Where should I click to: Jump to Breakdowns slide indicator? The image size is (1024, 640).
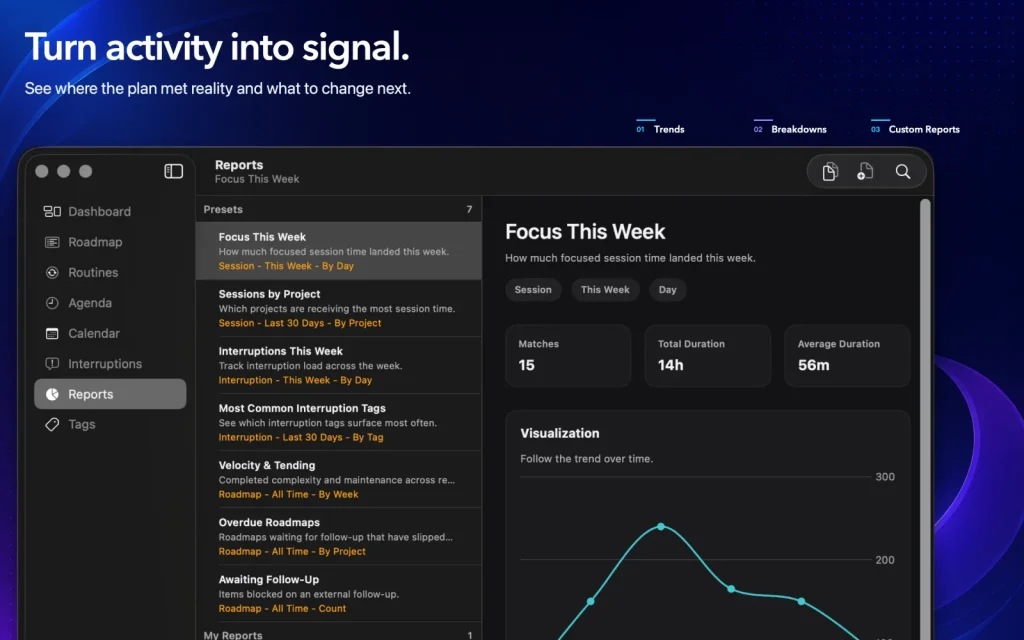click(x=790, y=128)
